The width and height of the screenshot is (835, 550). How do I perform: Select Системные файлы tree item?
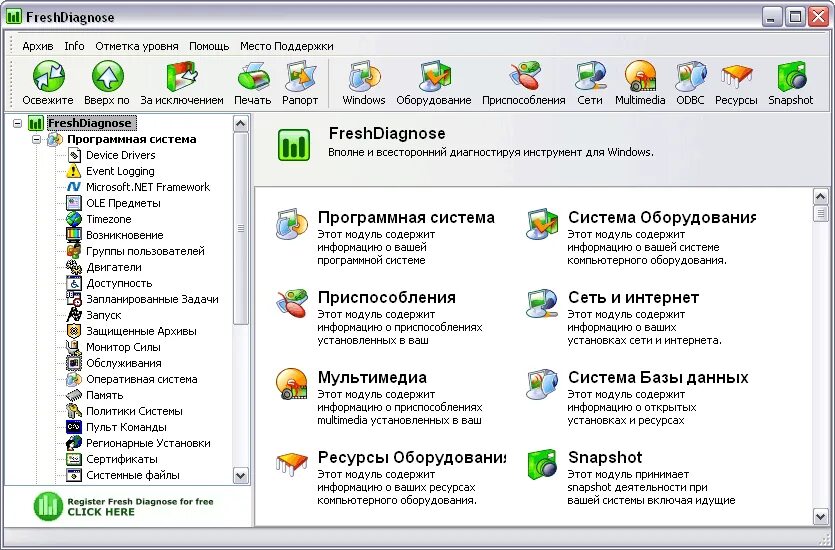[133, 475]
